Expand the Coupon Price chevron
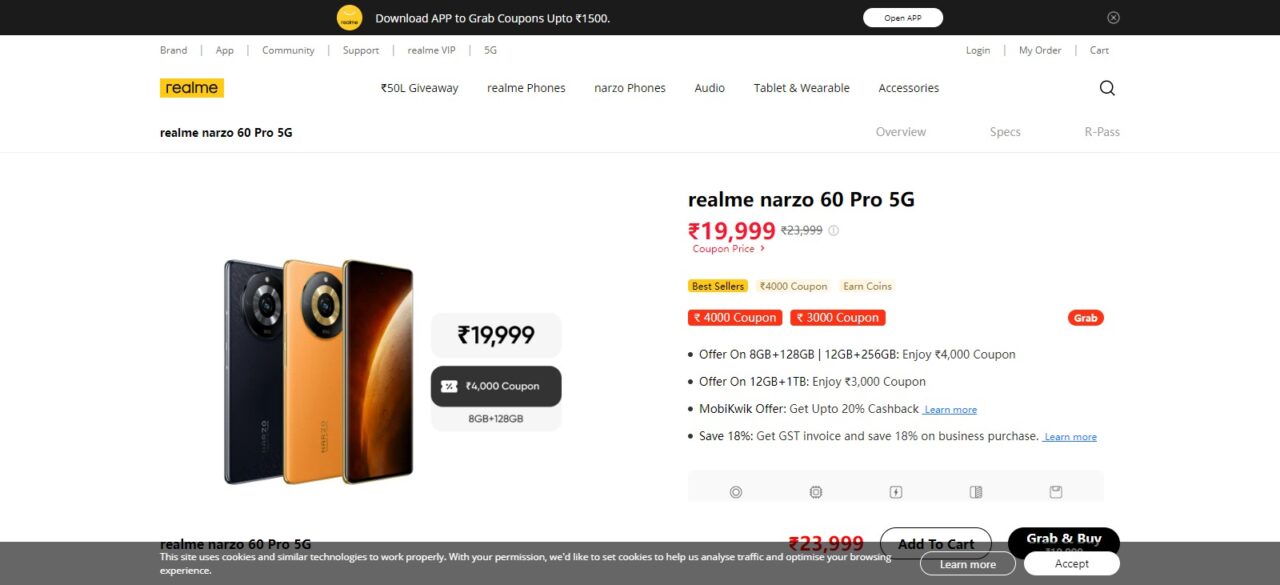 pyautogui.click(x=763, y=248)
